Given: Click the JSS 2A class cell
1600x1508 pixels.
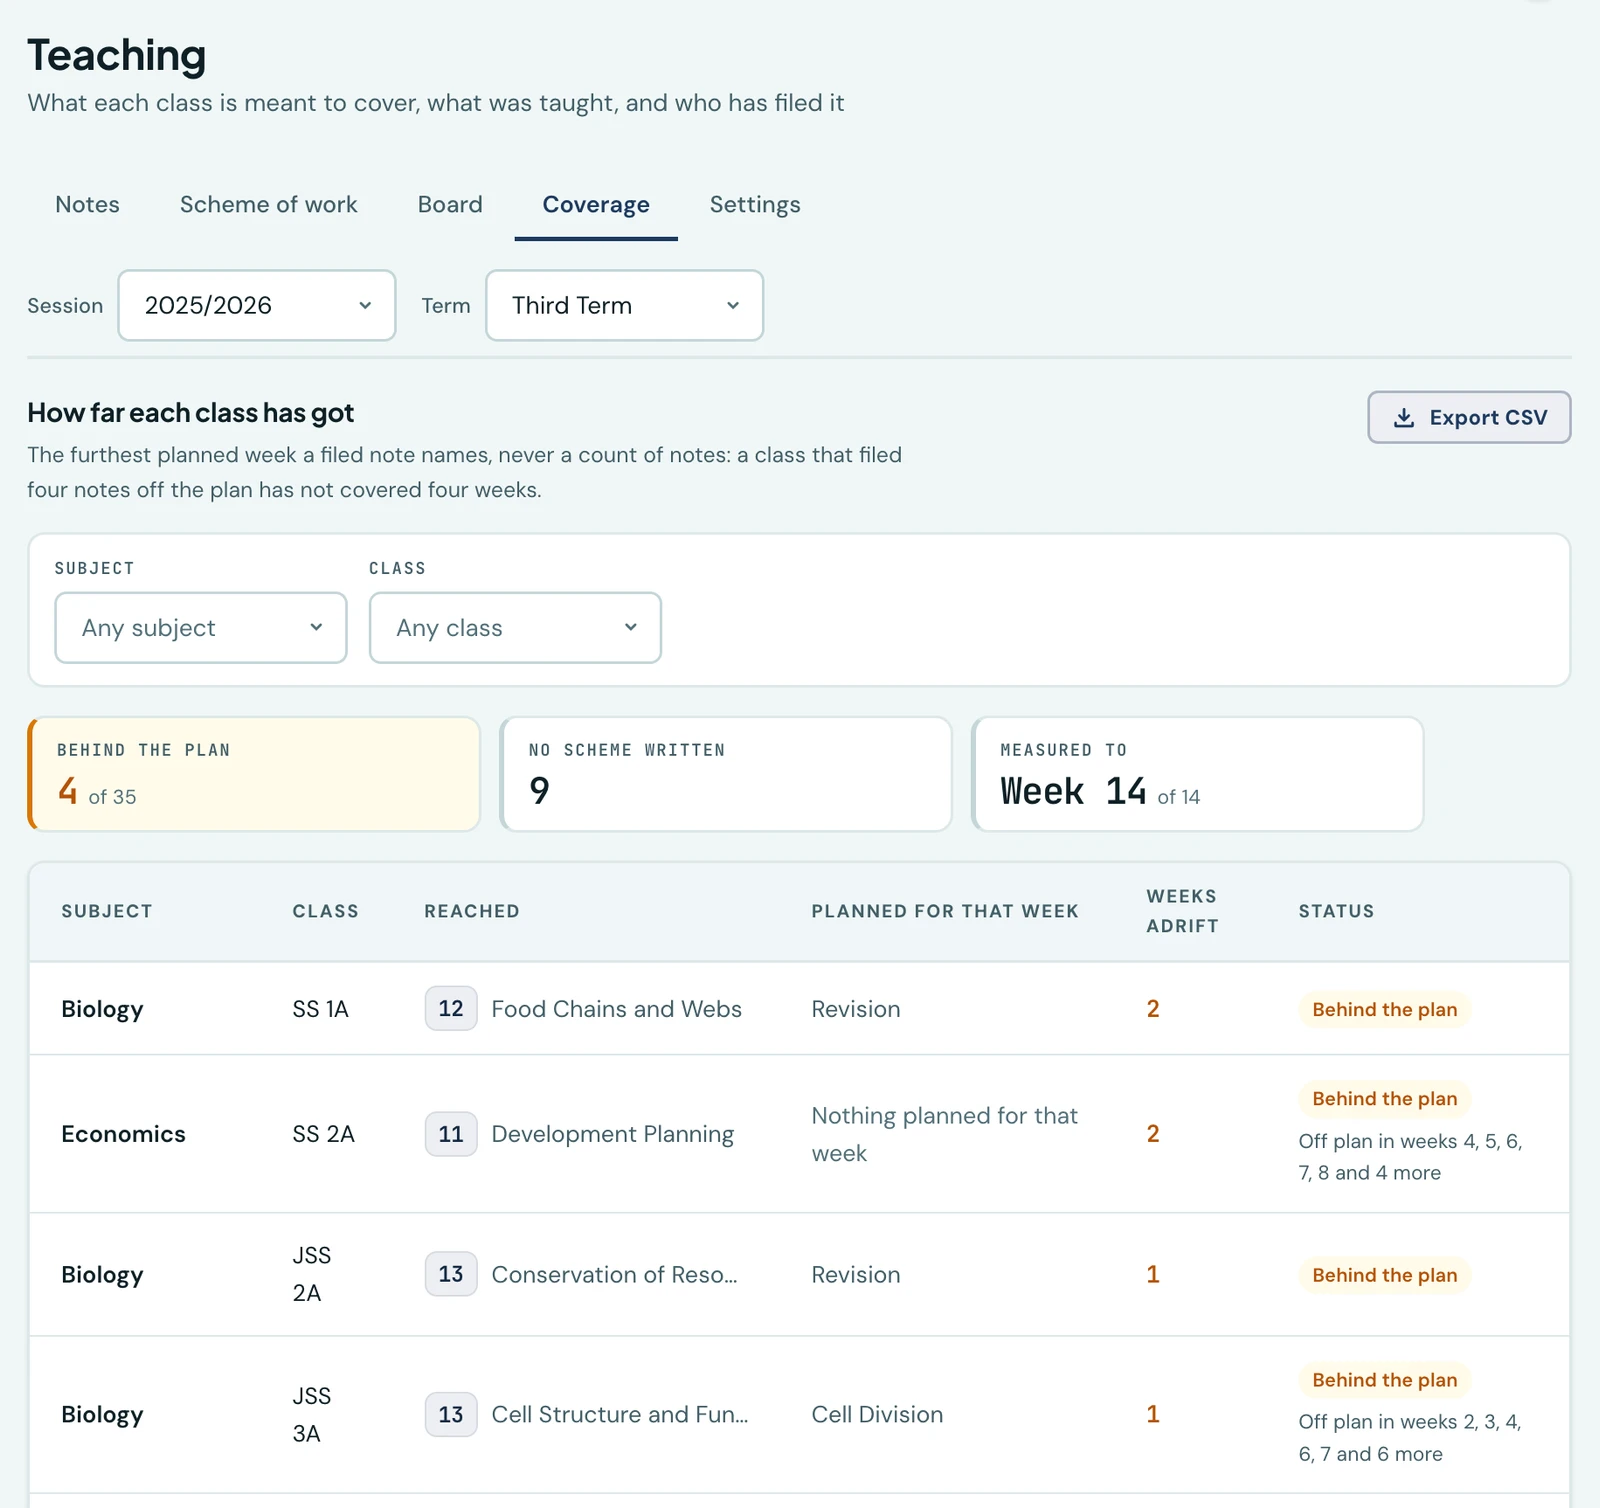Looking at the screenshot, I should pos(312,1274).
